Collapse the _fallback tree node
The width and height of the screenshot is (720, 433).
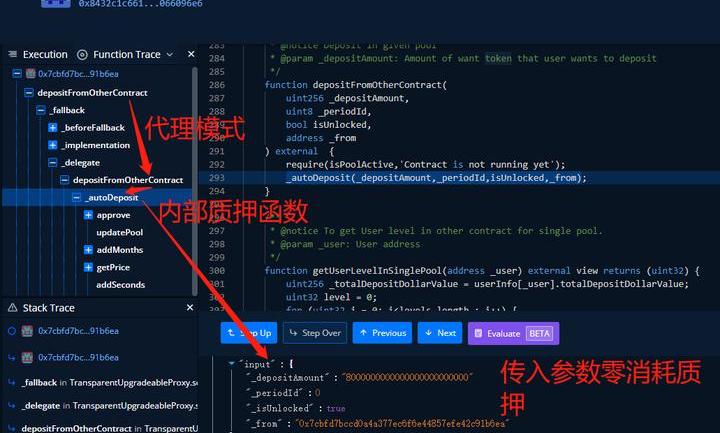coord(40,110)
